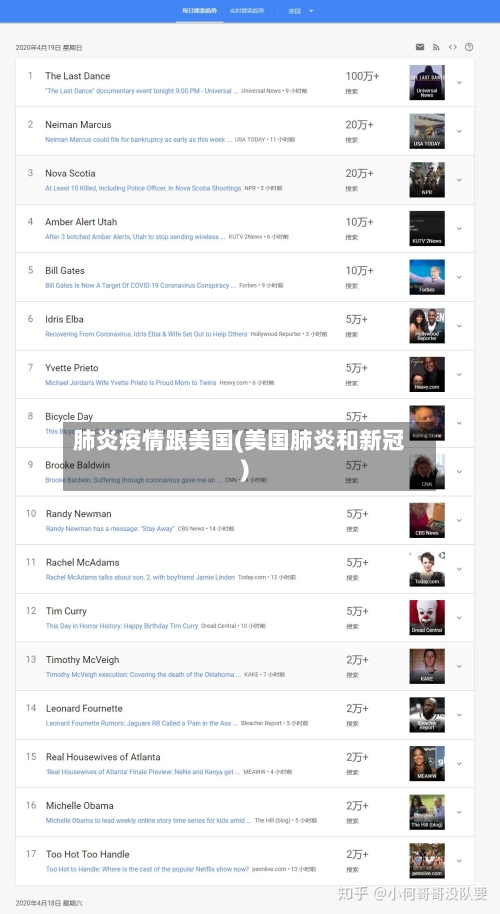Expand the Tim Curry row chevron

click(459, 618)
